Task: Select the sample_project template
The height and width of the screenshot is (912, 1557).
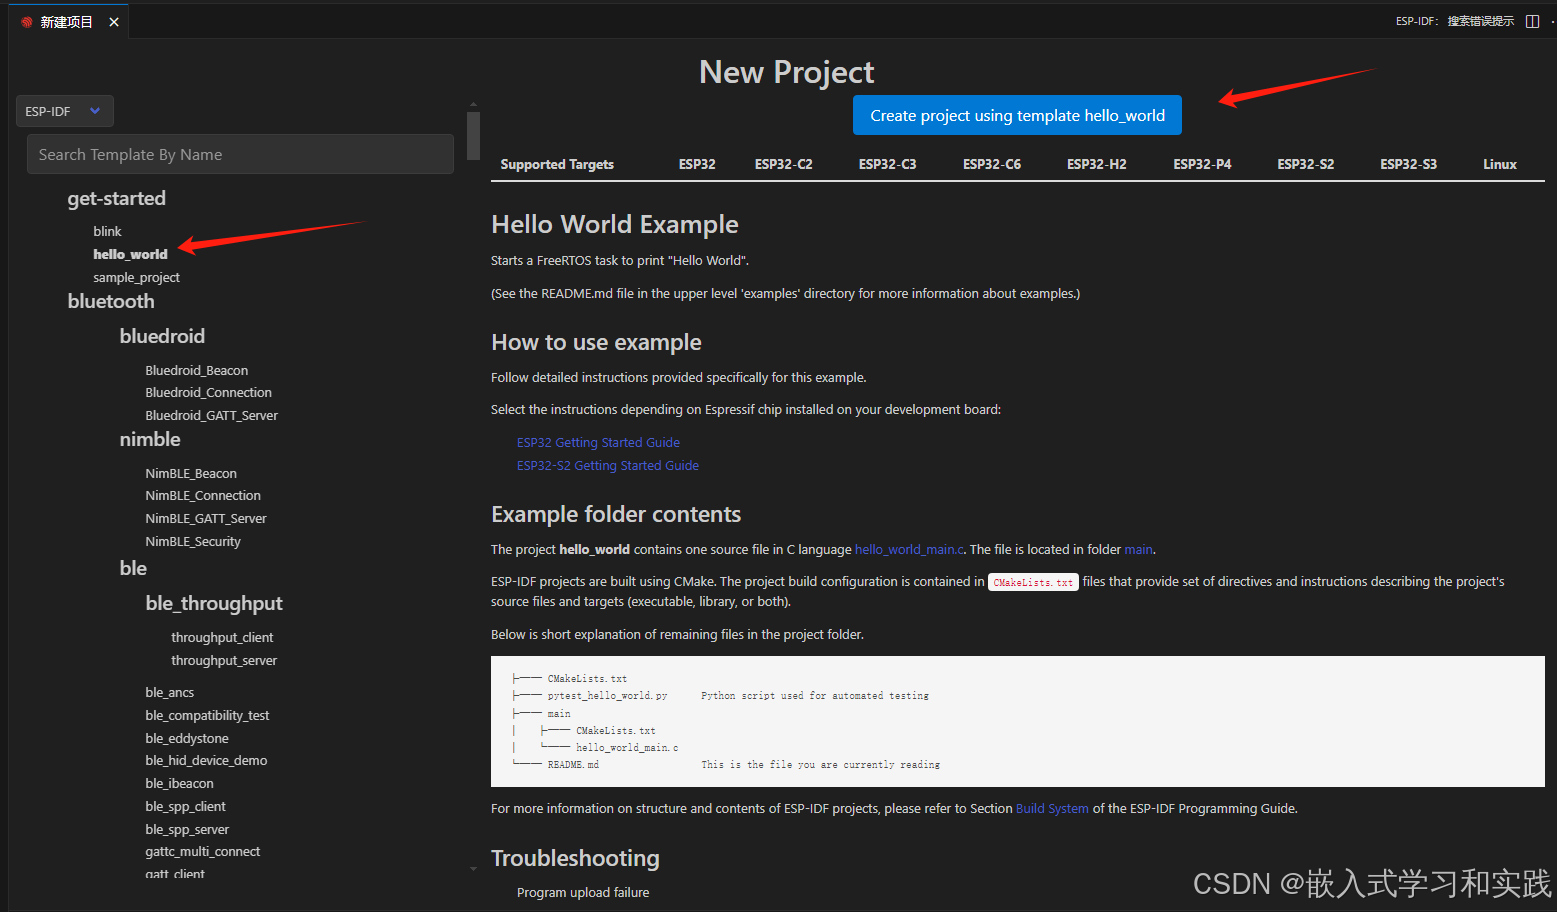Action: (136, 277)
